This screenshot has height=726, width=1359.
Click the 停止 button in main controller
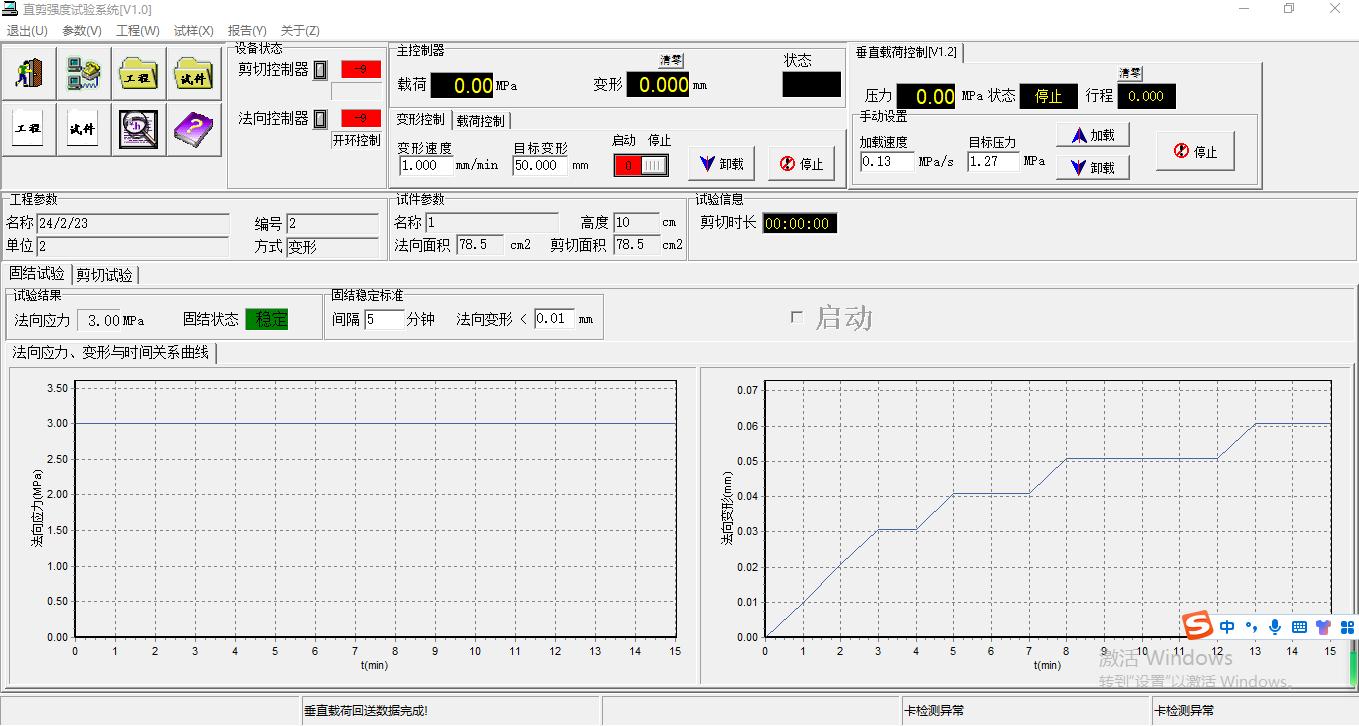tap(802, 164)
